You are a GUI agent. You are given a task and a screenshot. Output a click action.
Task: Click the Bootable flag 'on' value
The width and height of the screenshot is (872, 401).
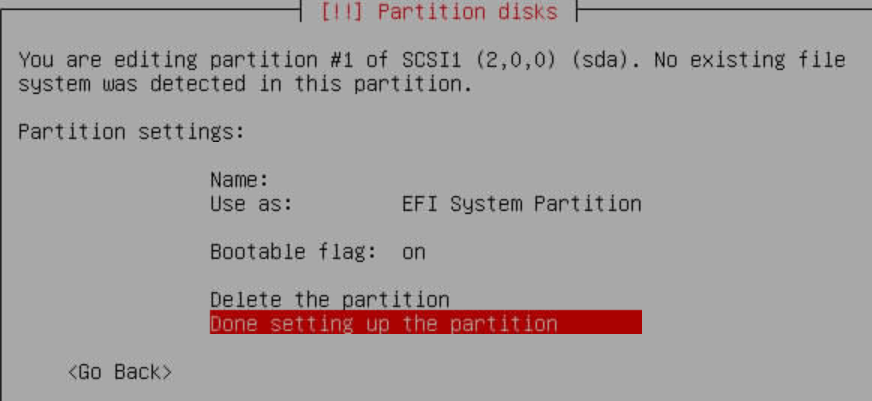(414, 253)
